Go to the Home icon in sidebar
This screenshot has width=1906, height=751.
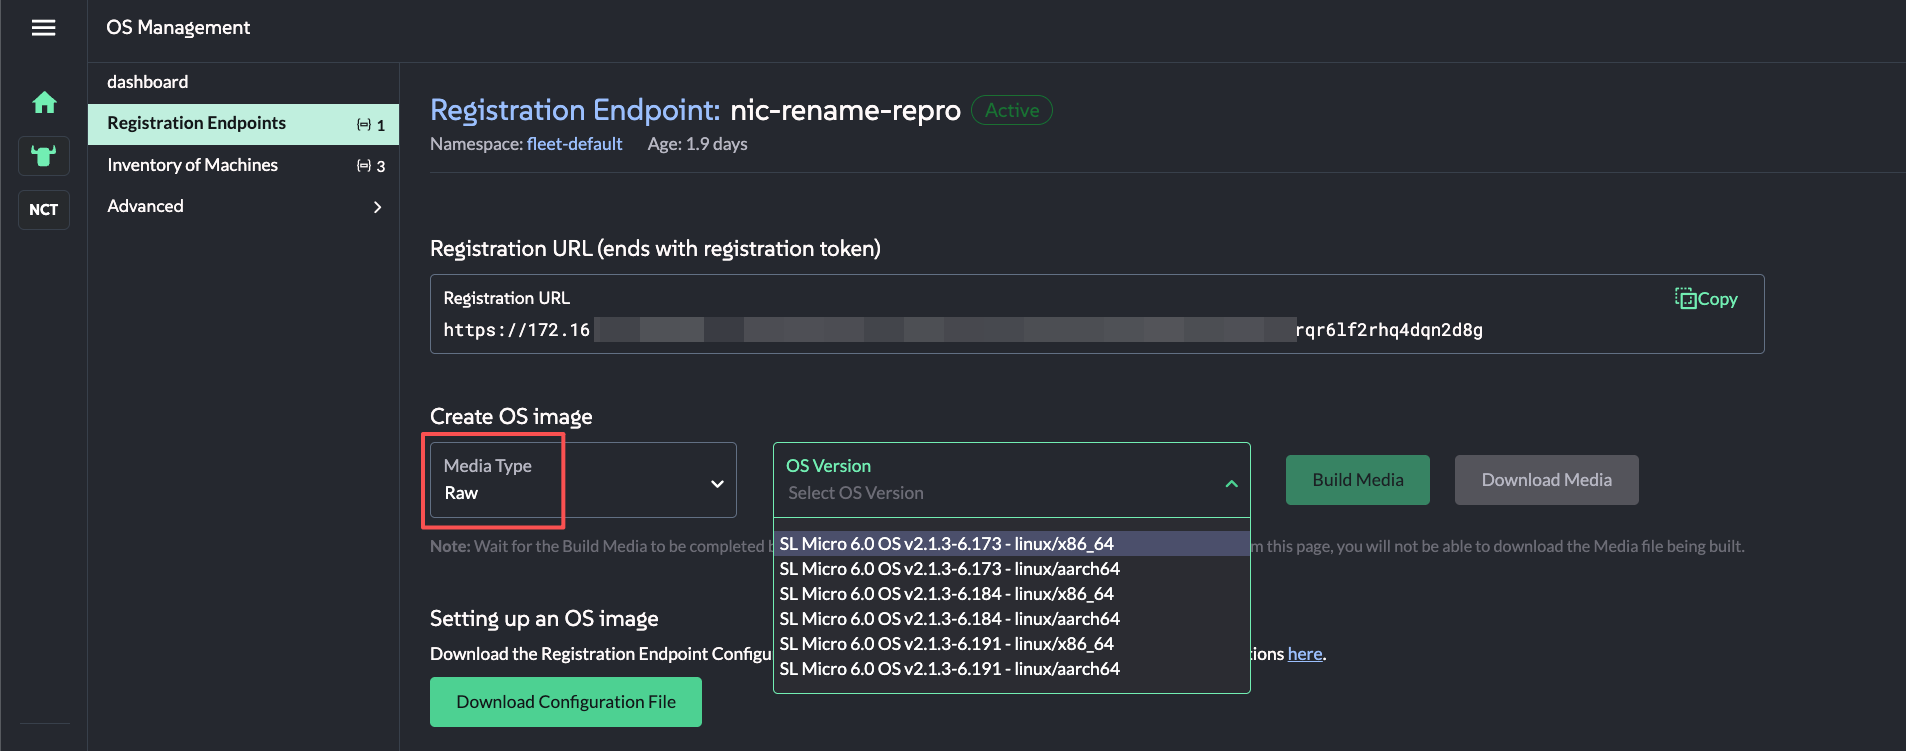click(44, 102)
